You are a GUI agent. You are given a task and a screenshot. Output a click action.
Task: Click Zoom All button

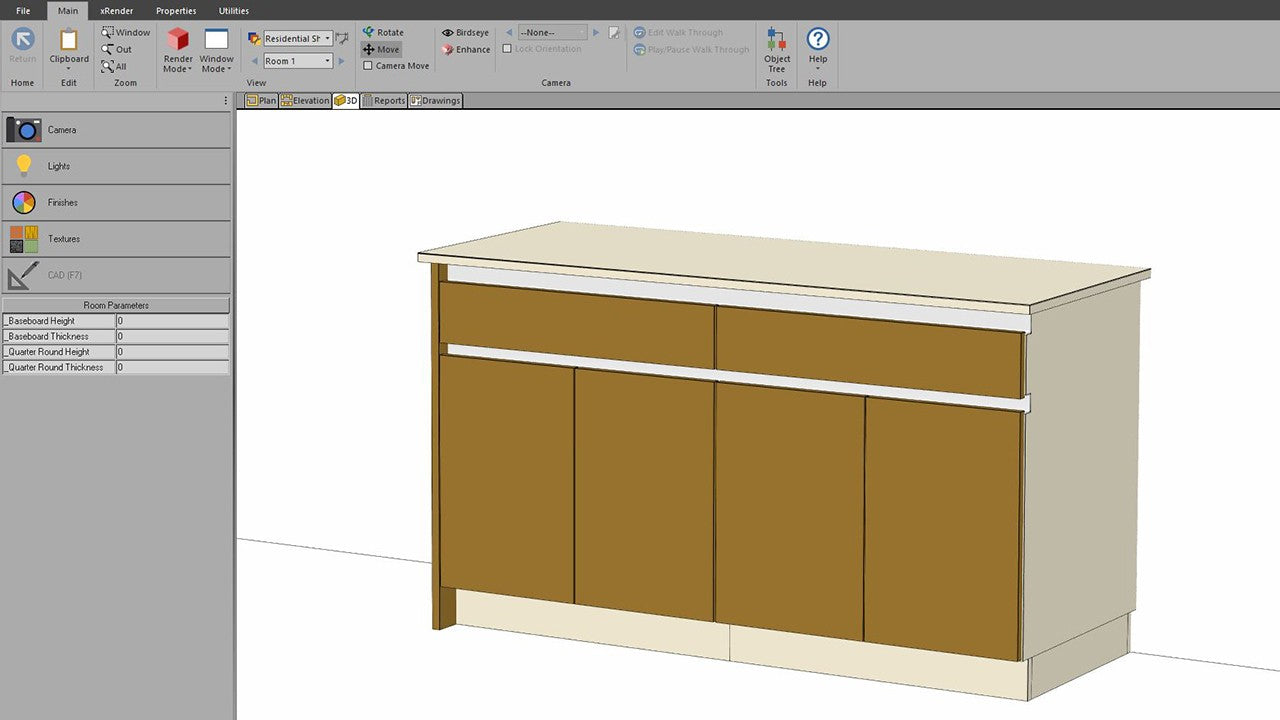[115, 66]
